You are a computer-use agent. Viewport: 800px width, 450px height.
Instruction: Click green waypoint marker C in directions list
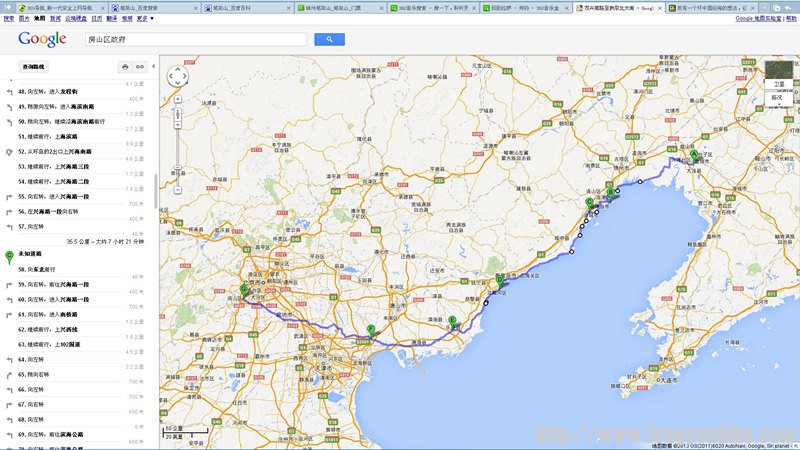(9, 256)
